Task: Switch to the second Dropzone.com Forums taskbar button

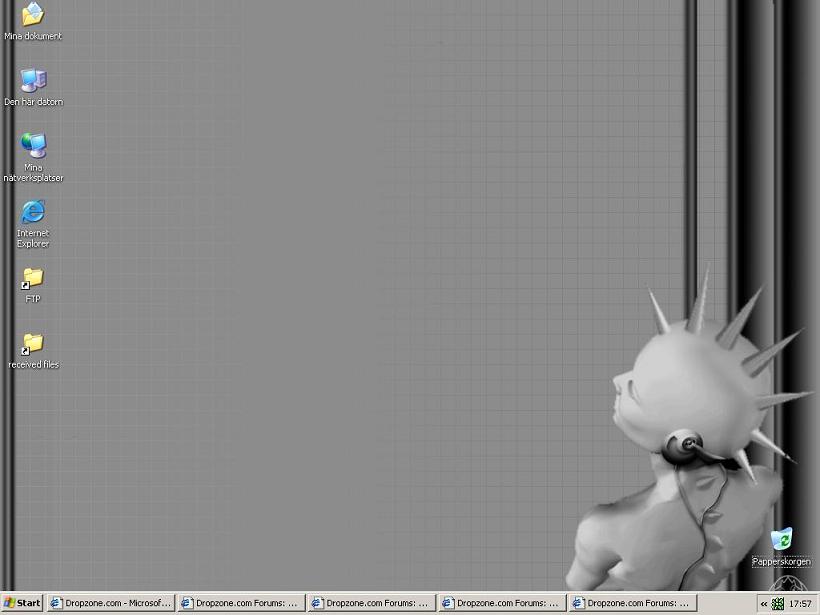Action: tap(371, 603)
